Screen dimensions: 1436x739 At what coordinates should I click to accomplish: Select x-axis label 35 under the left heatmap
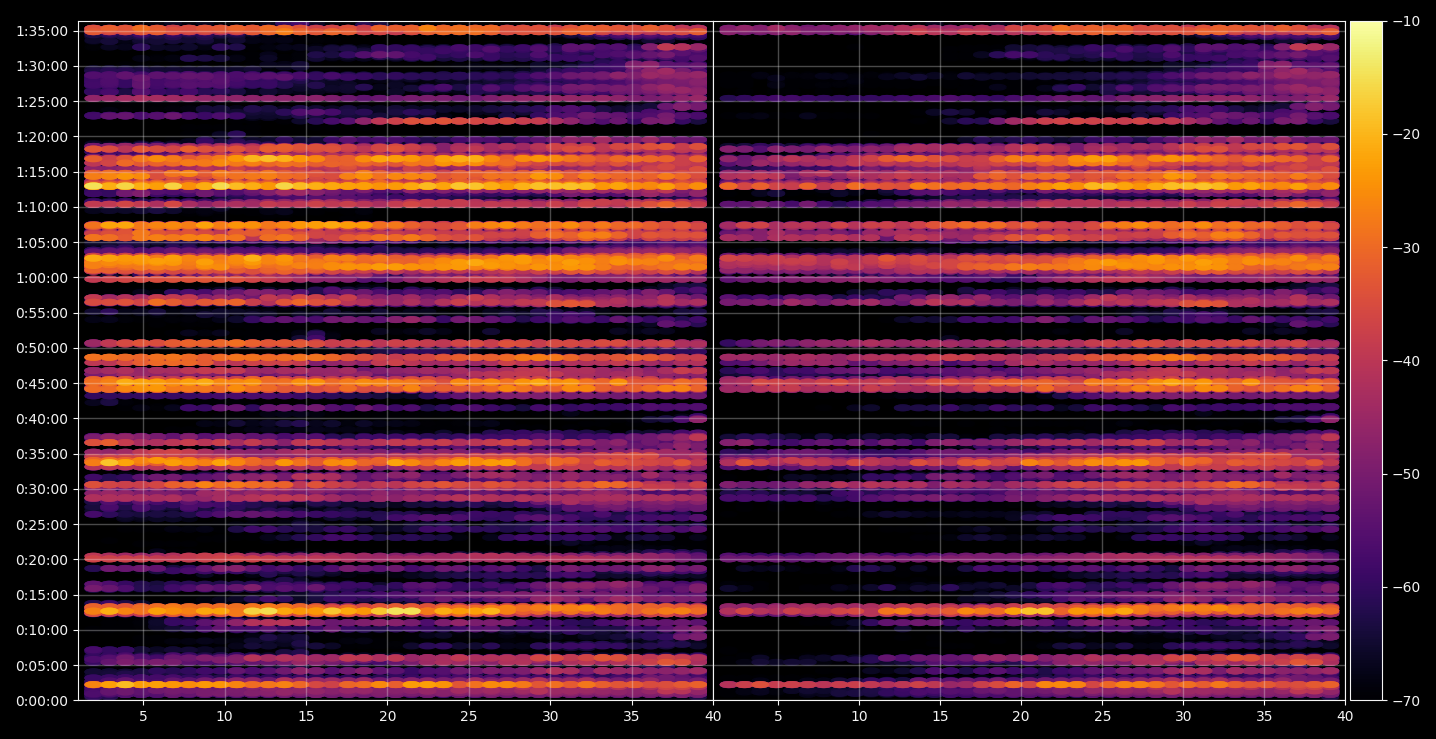[x=632, y=717]
